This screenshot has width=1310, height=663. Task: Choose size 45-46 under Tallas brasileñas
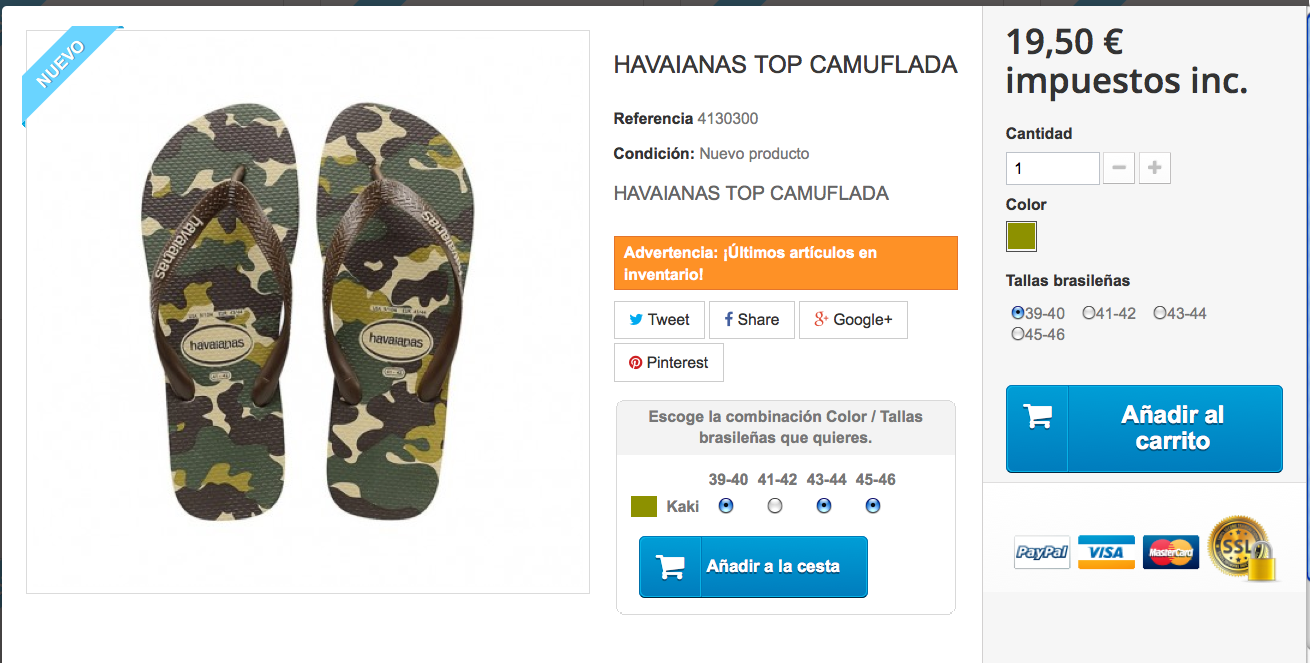1018,334
